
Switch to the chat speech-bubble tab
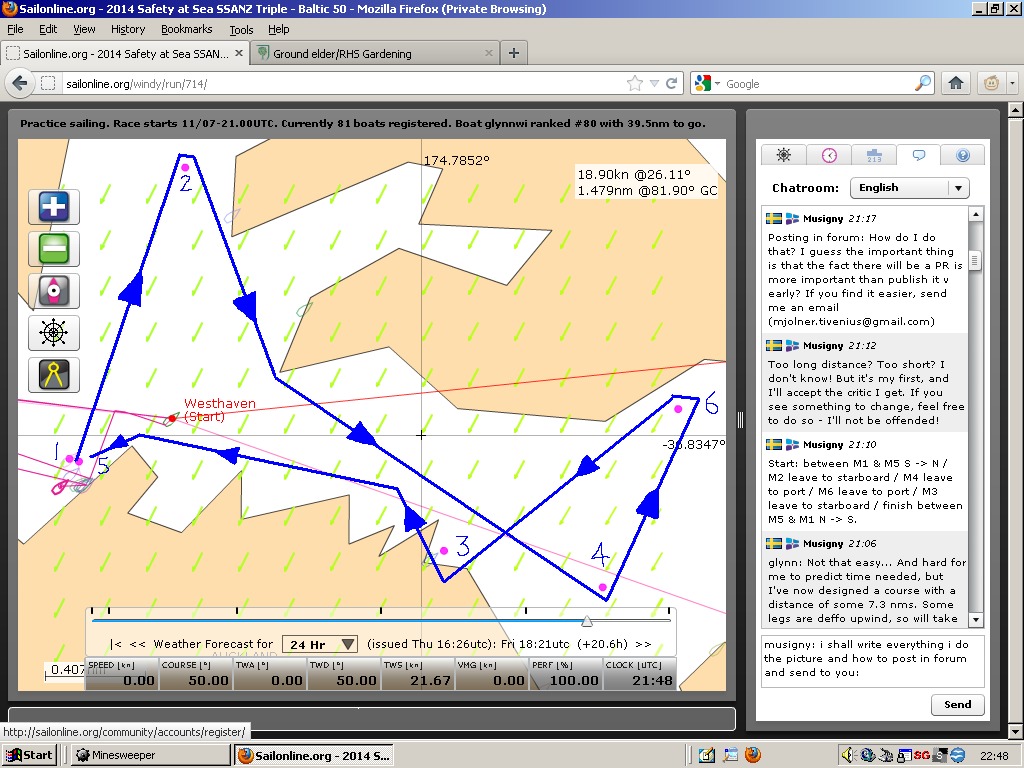pyautogui.click(x=918, y=155)
